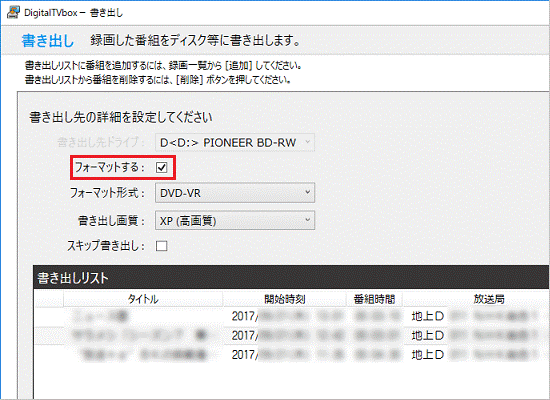Screen dimensions: 550x400
Task: Open the 書き出し画質 XP (高画質) dropdown
Action: (x=235, y=221)
